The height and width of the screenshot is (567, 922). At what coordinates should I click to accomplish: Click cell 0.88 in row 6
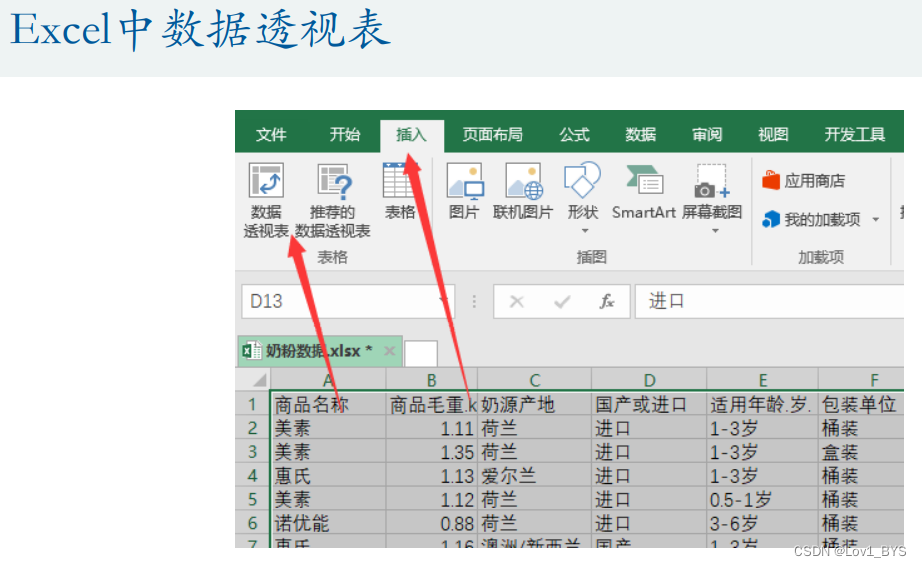click(x=432, y=523)
